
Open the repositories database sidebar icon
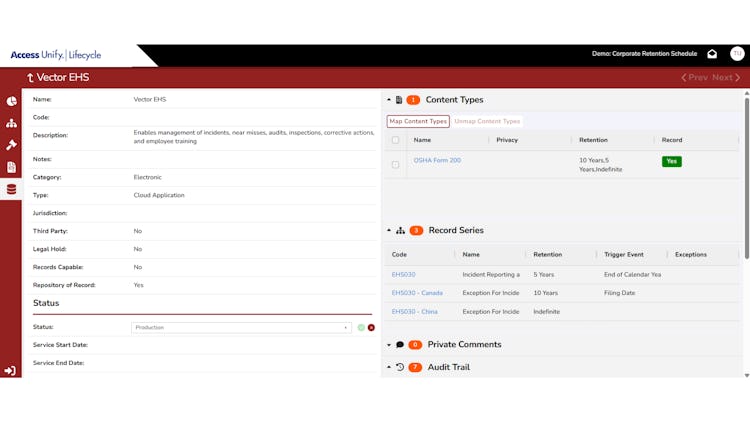click(11, 189)
